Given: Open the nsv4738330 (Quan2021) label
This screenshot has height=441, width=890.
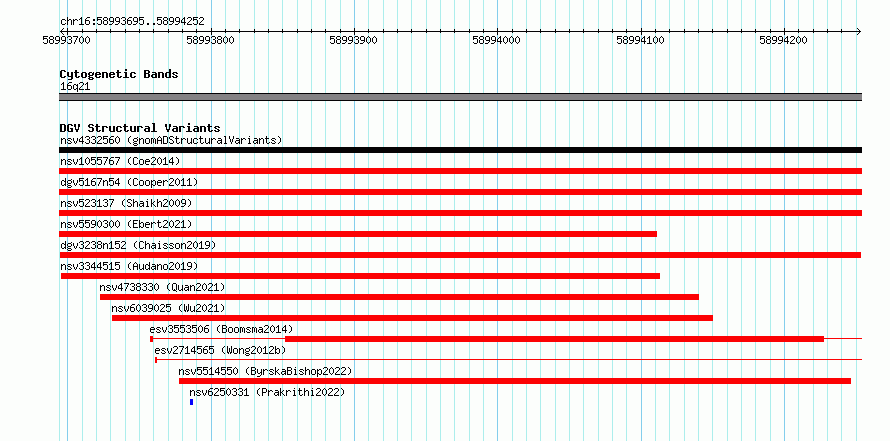Looking at the screenshot, I should click(162, 287).
